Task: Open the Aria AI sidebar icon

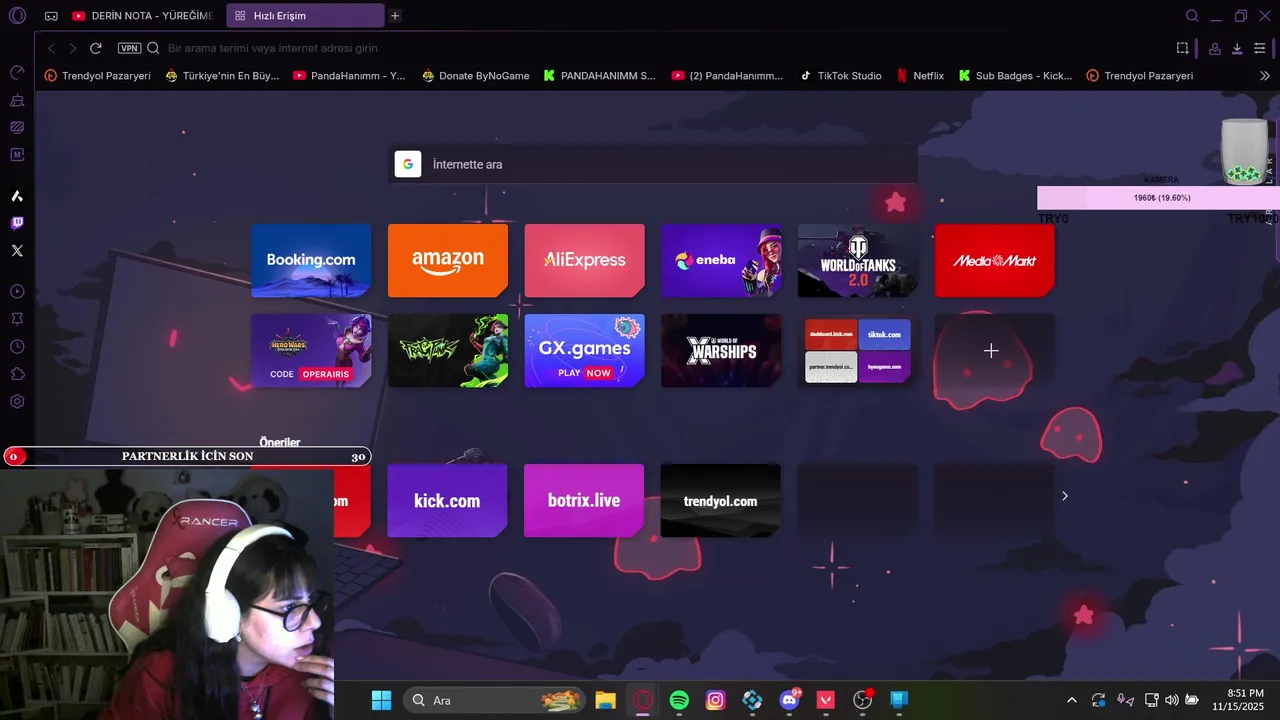Action: point(17,196)
